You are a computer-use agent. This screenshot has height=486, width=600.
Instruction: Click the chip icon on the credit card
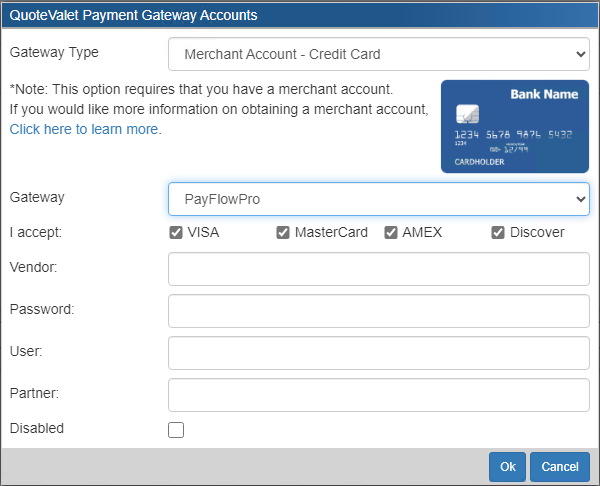pyautogui.click(x=467, y=114)
